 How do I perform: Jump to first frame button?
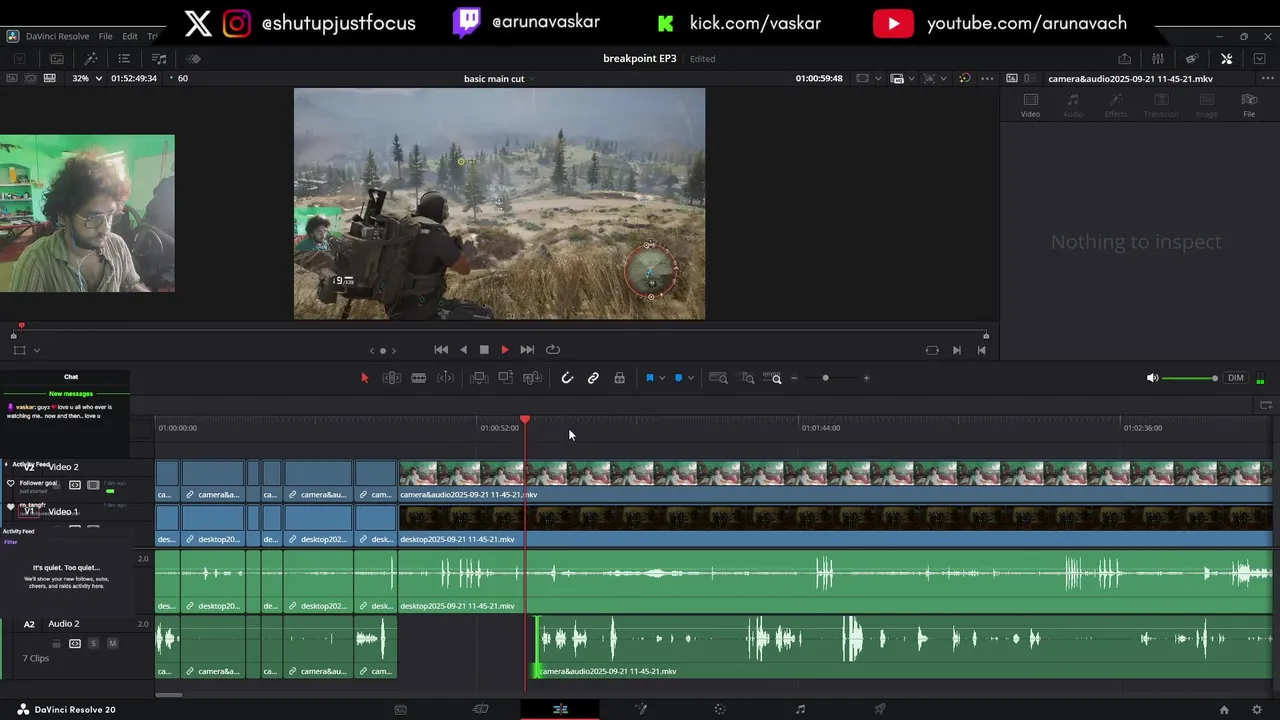point(441,350)
